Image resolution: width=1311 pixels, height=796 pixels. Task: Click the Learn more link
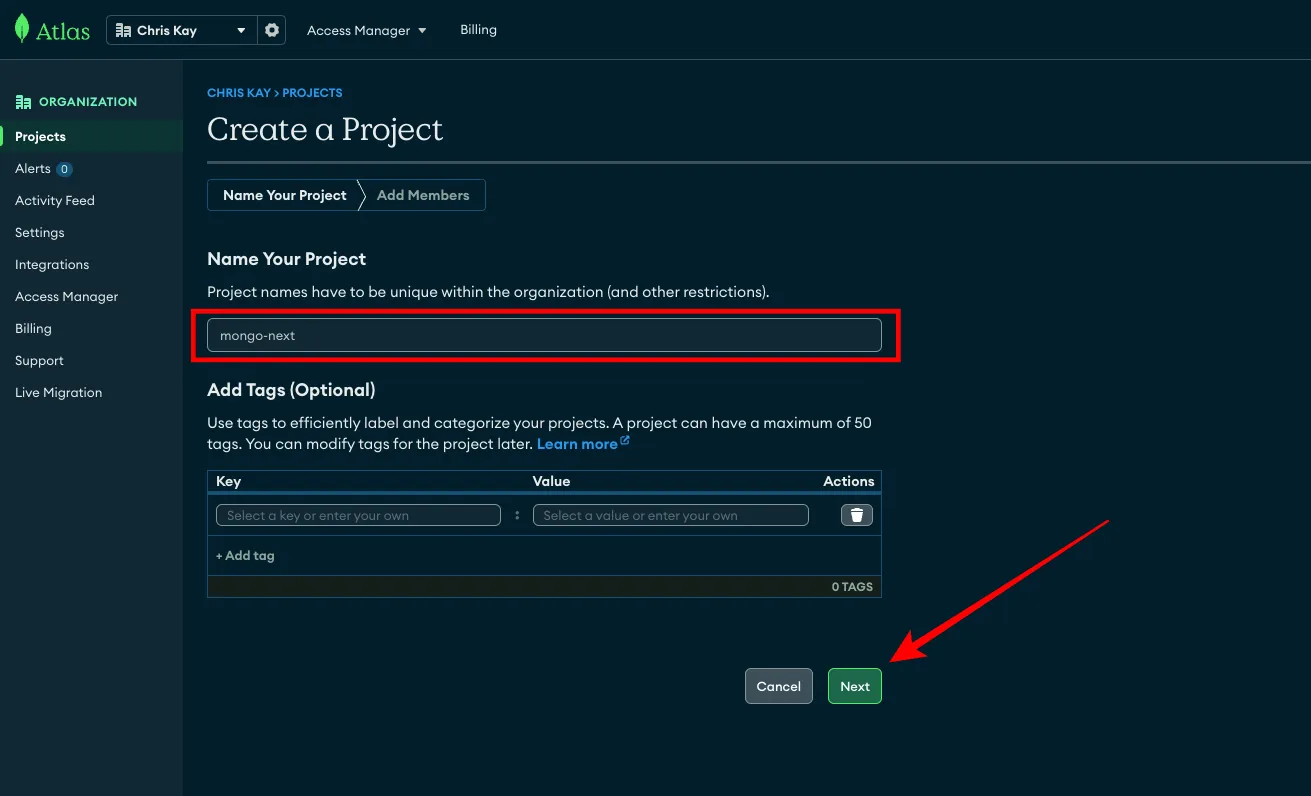(x=577, y=444)
